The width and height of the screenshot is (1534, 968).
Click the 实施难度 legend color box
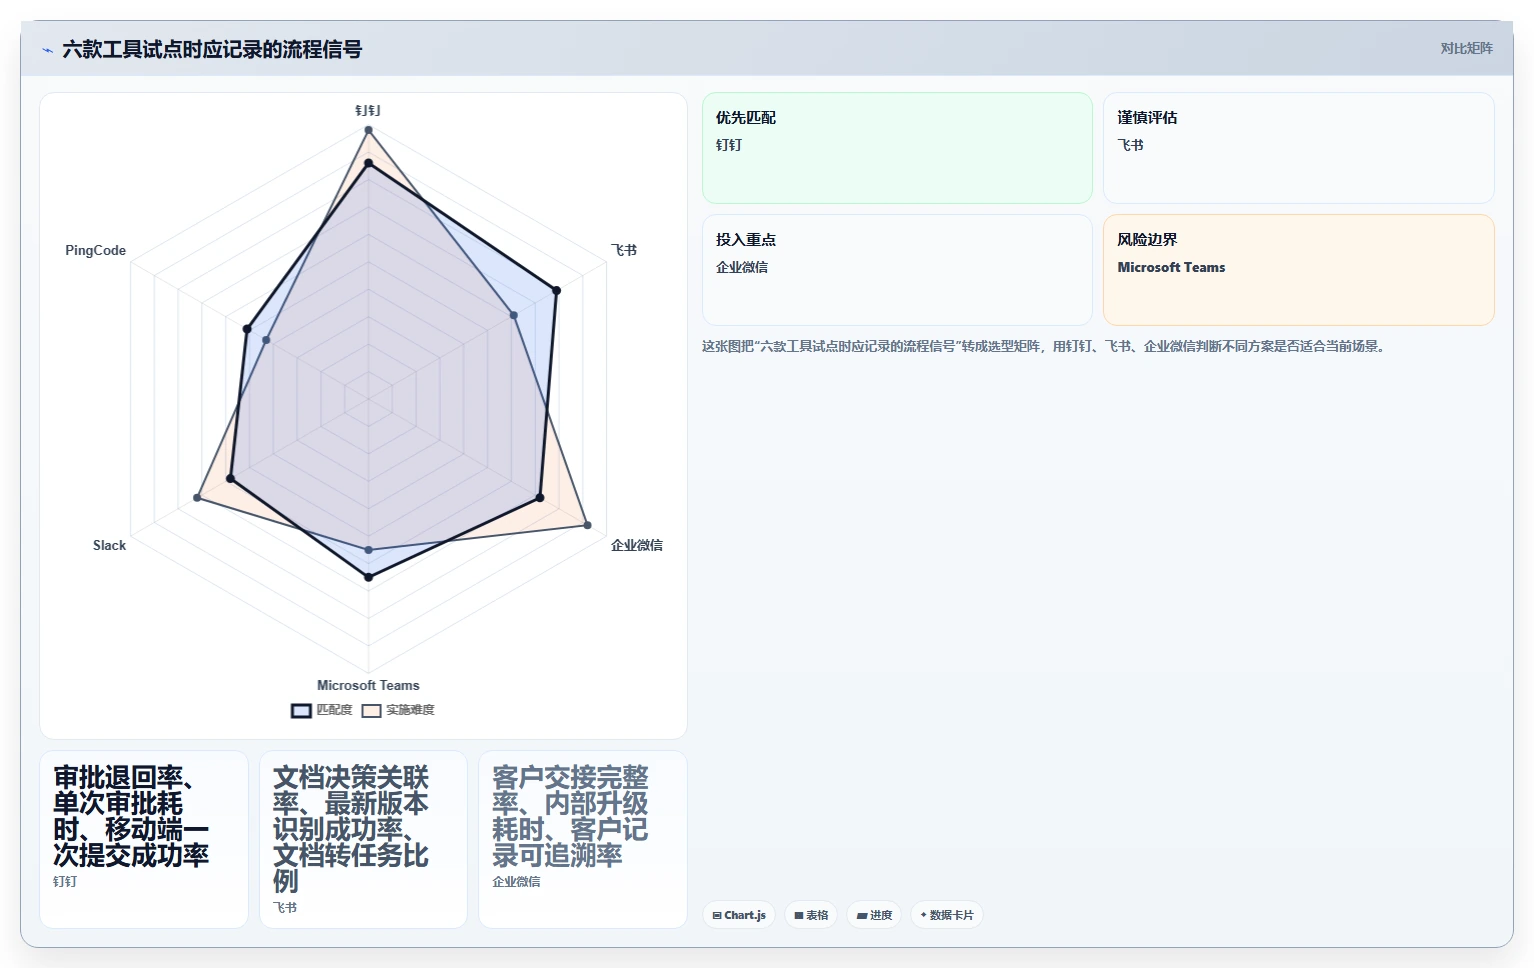pyautogui.click(x=372, y=711)
